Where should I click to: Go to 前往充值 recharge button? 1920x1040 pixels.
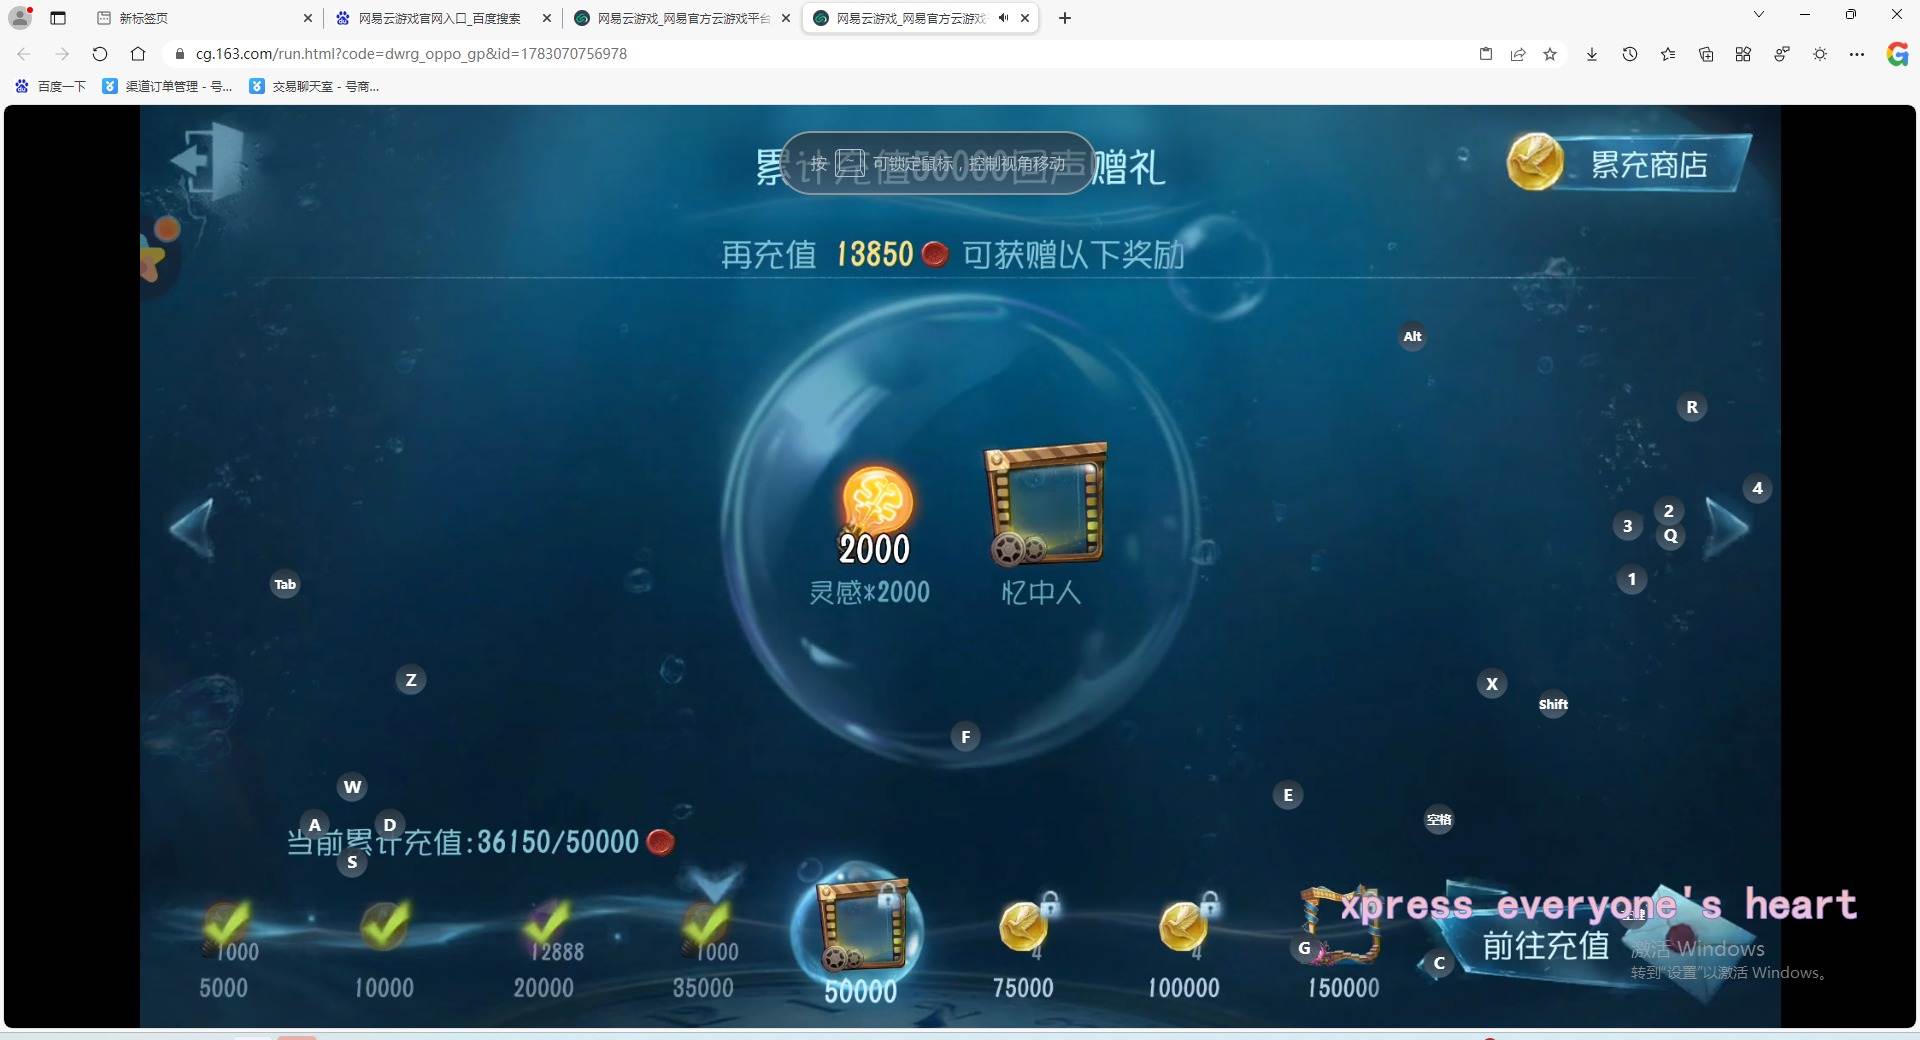click(x=1545, y=945)
